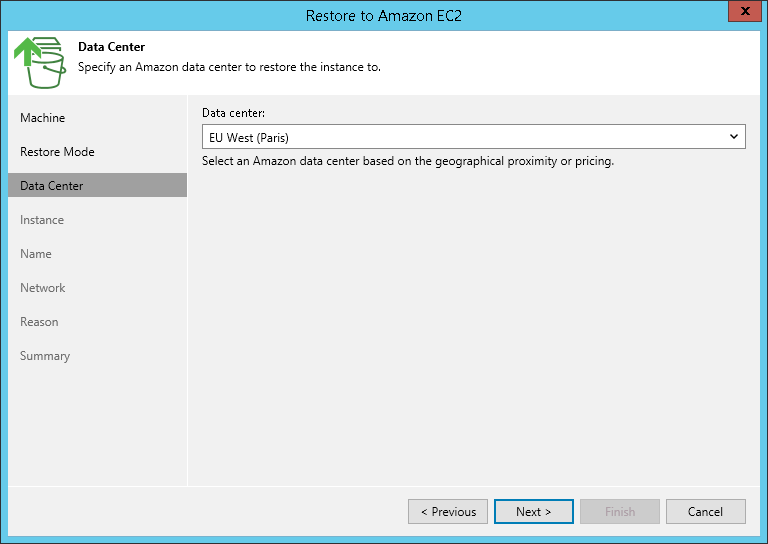Open the Data center dropdown arrow

click(x=733, y=137)
